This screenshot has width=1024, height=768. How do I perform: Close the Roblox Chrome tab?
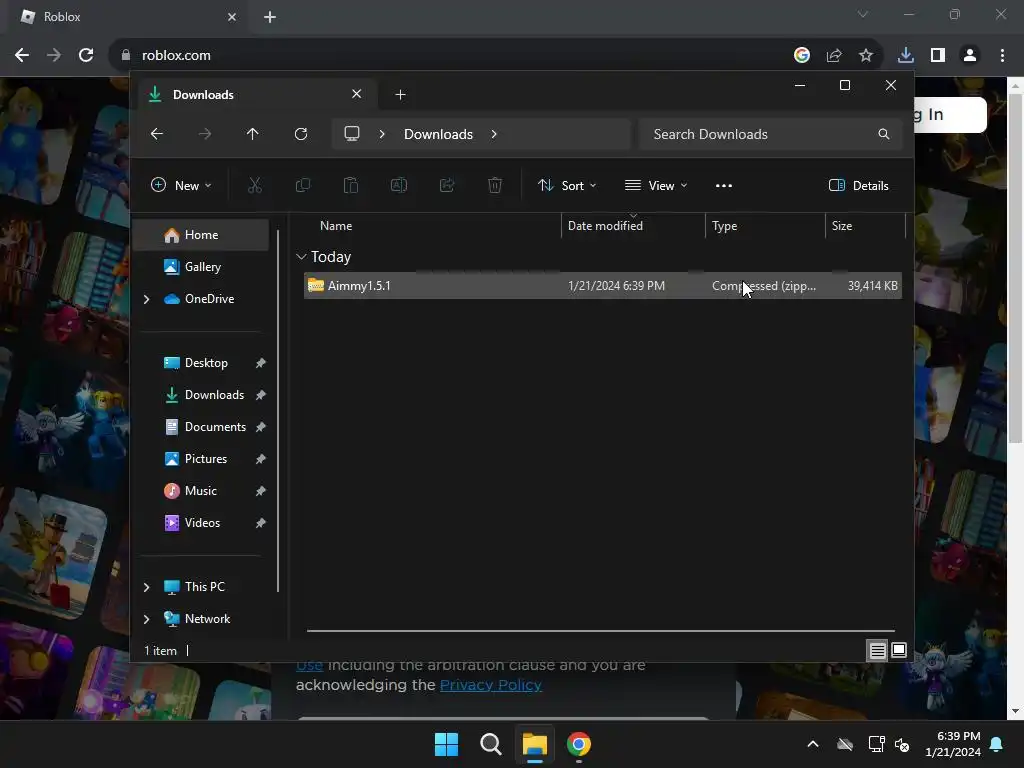[232, 17]
